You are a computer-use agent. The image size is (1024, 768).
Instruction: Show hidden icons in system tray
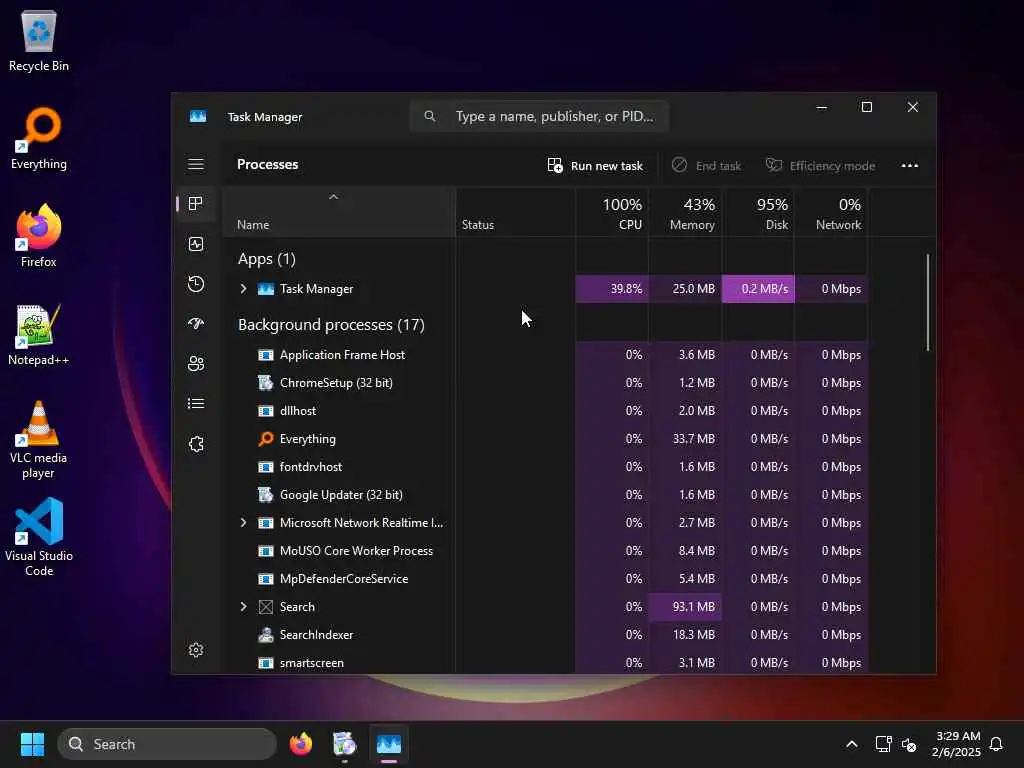click(x=852, y=744)
